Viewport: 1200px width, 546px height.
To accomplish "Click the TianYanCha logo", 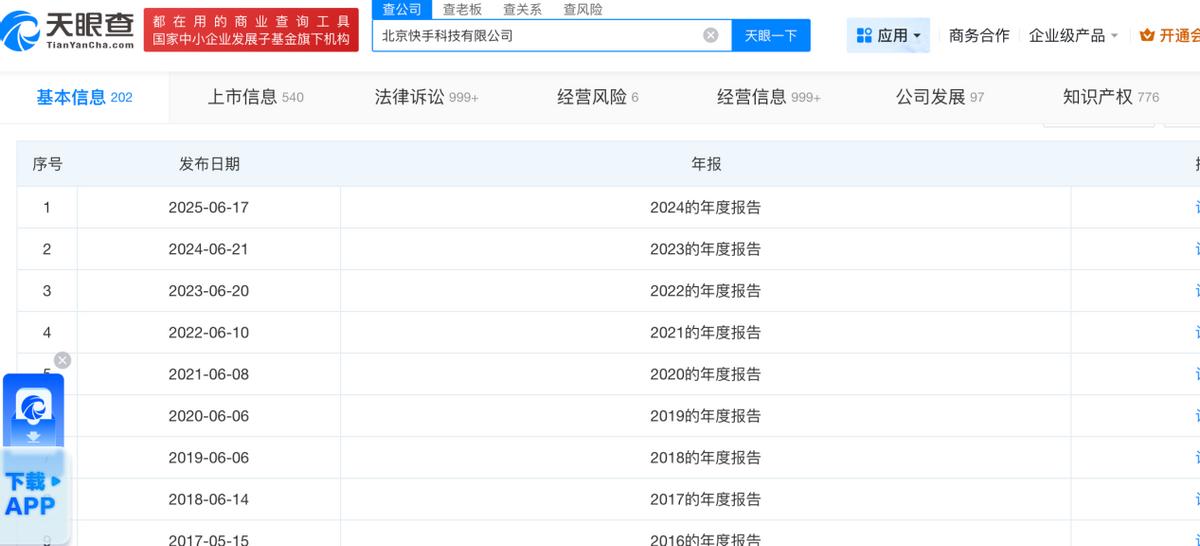I will click(x=67, y=30).
